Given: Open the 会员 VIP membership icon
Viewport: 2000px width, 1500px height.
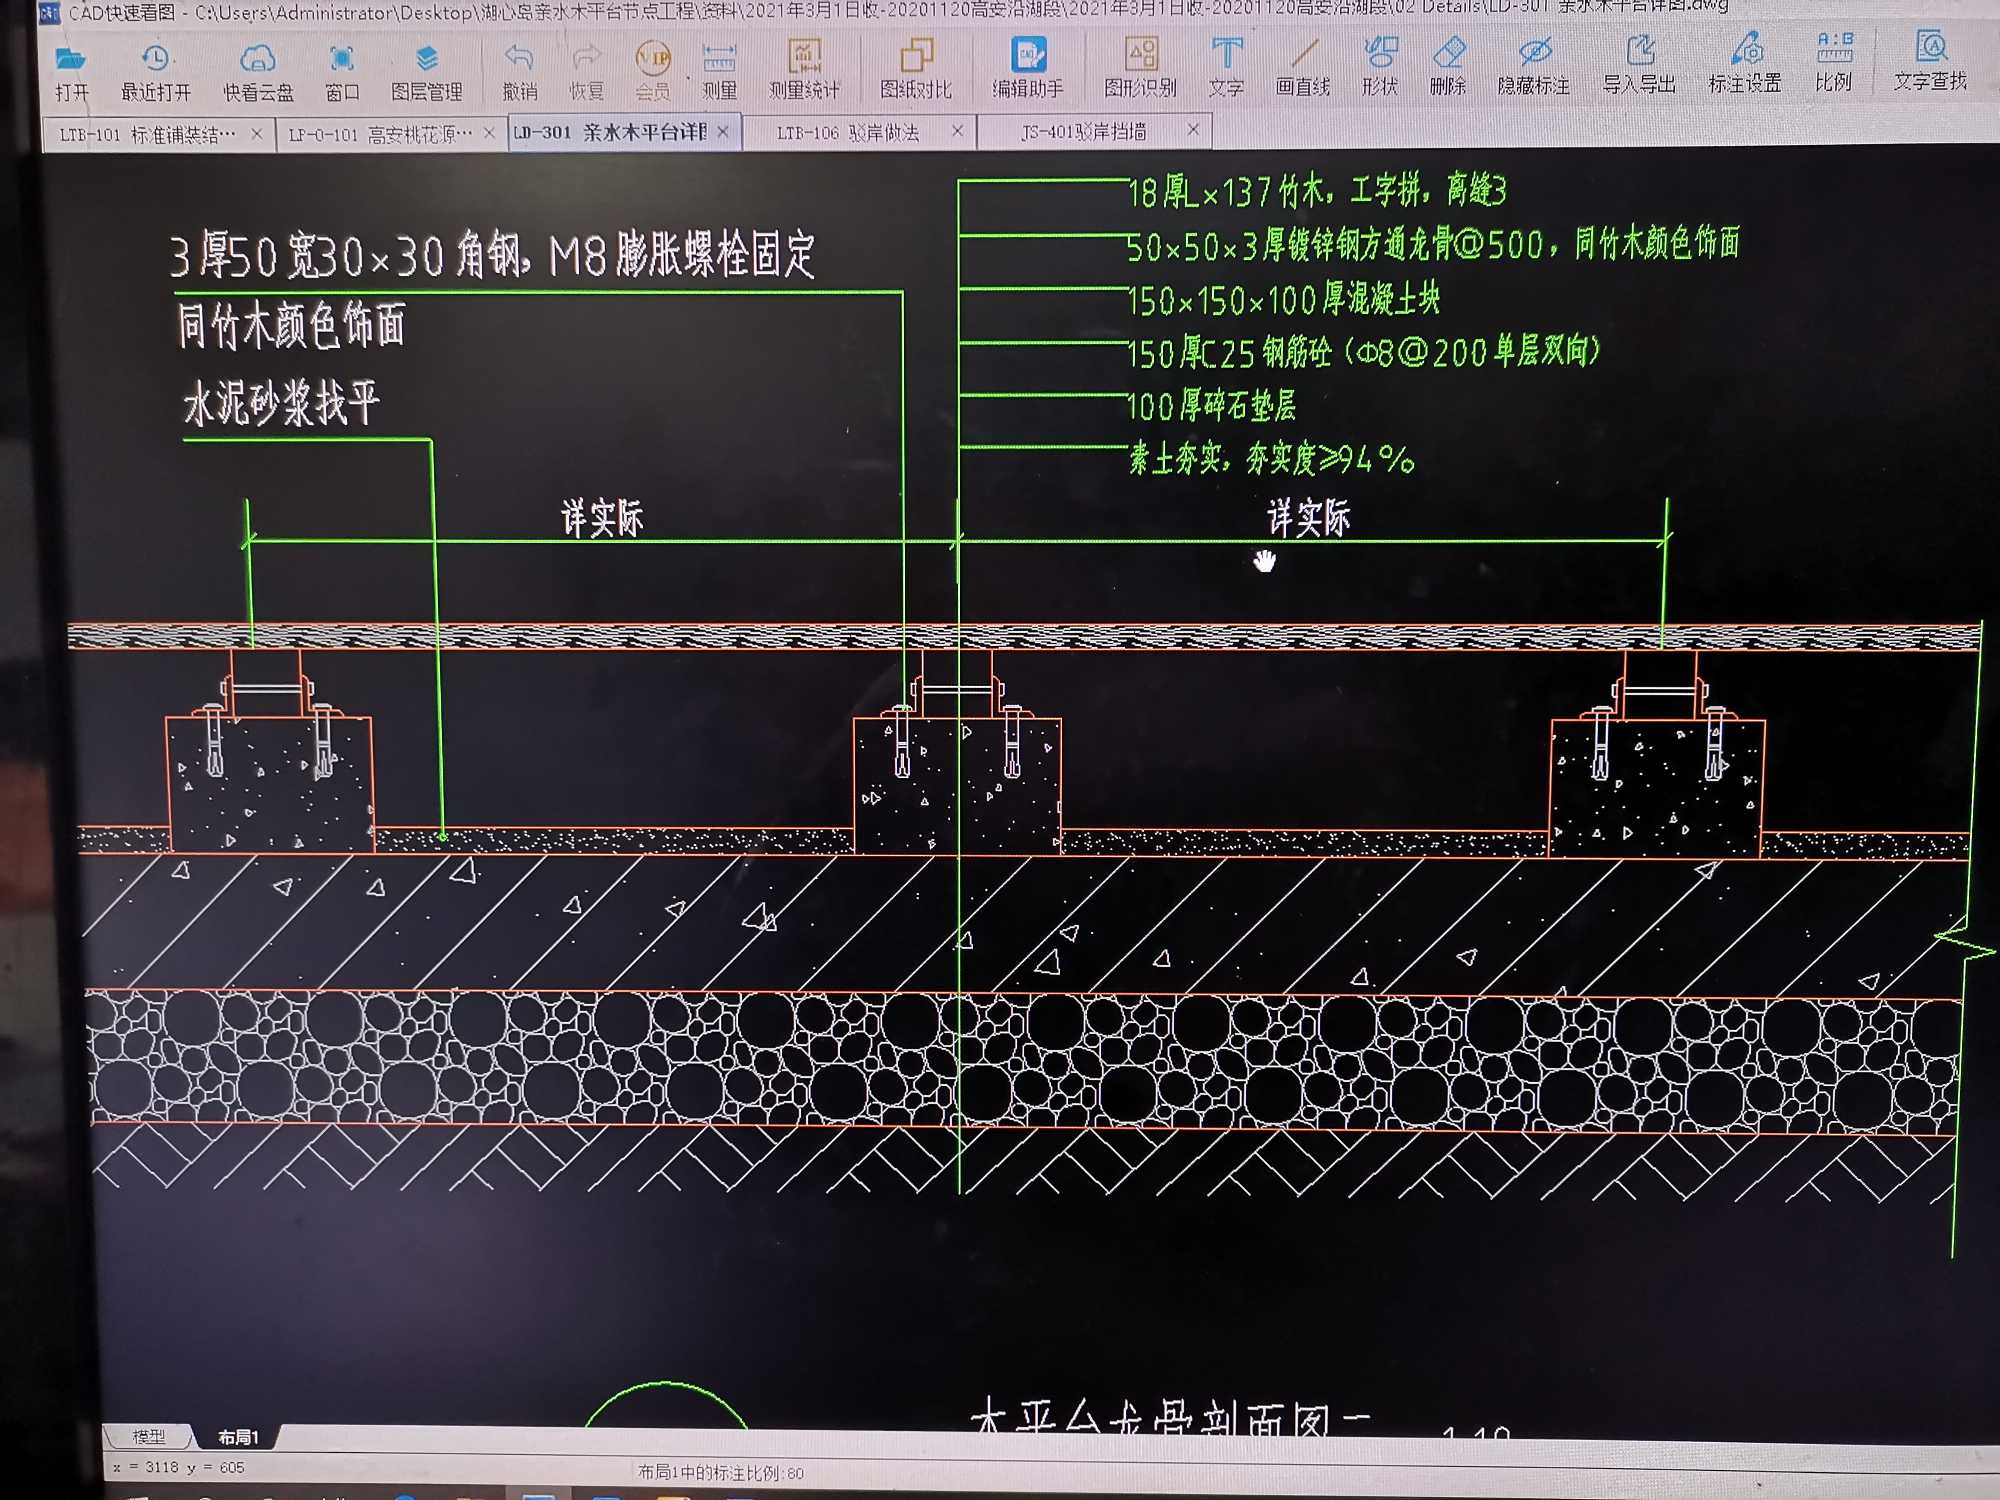Looking at the screenshot, I should 653,72.
